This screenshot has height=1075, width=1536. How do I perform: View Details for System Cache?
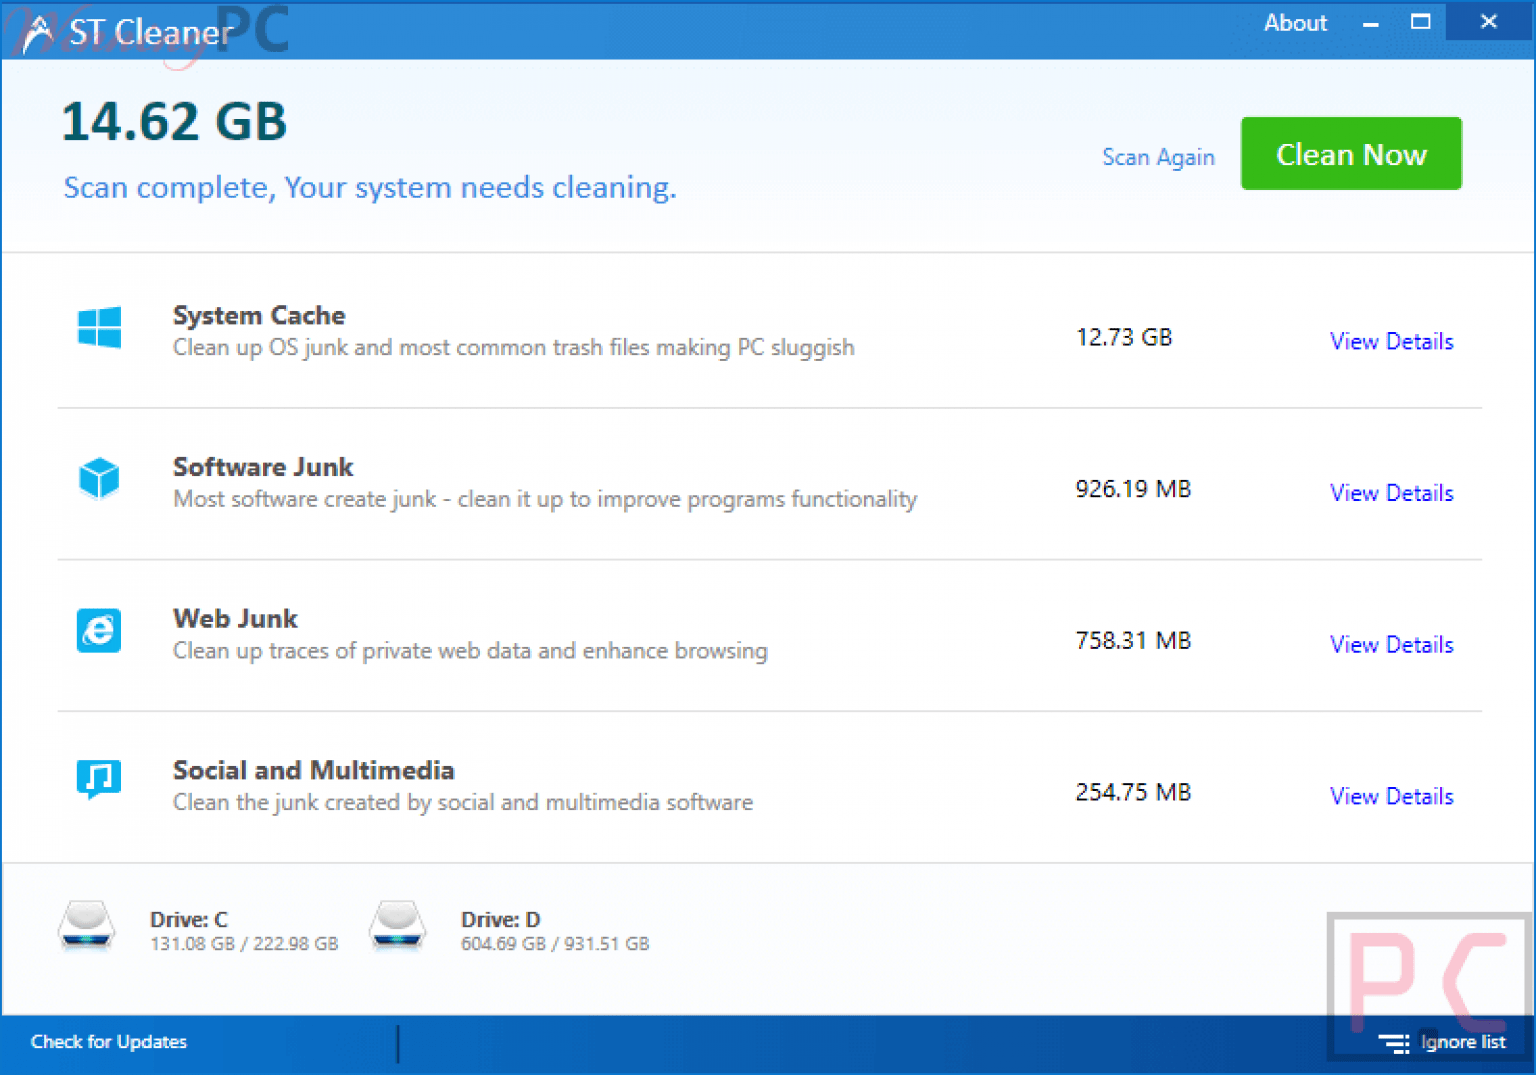point(1391,341)
